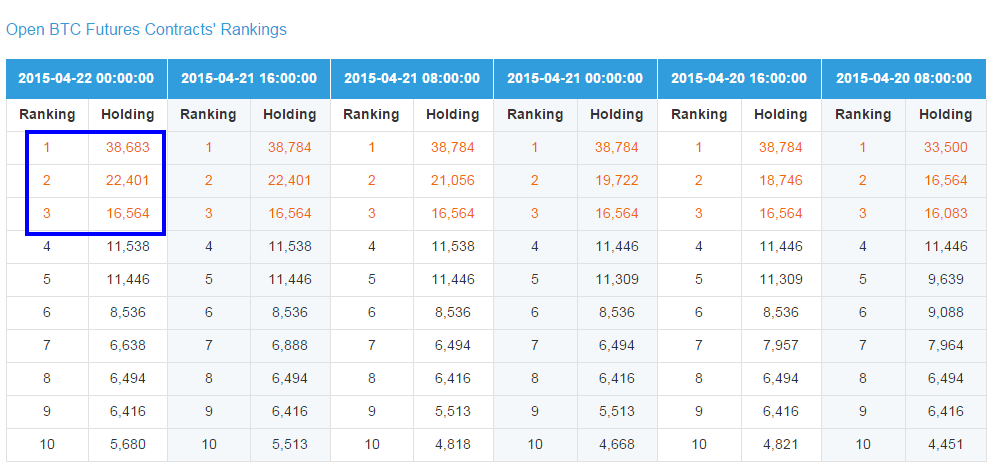994x466 pixels.
Task: Click 6,416 in the 2015-04-20 08:00:00 column
Action: click(945, 411)
